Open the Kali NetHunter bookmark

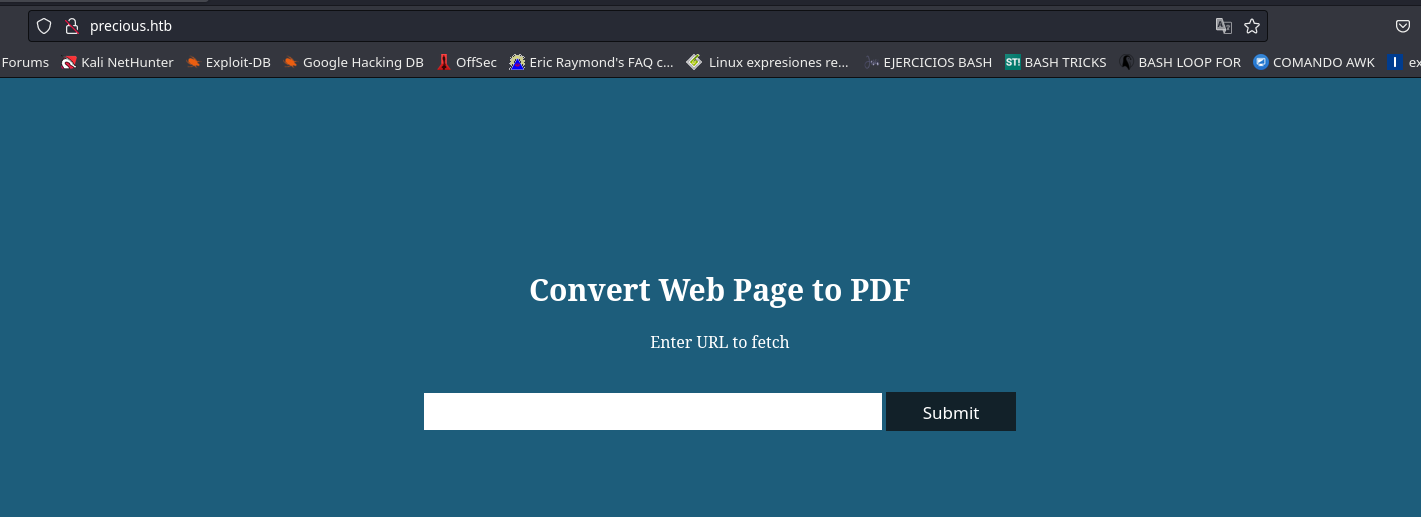click(117, 62)
